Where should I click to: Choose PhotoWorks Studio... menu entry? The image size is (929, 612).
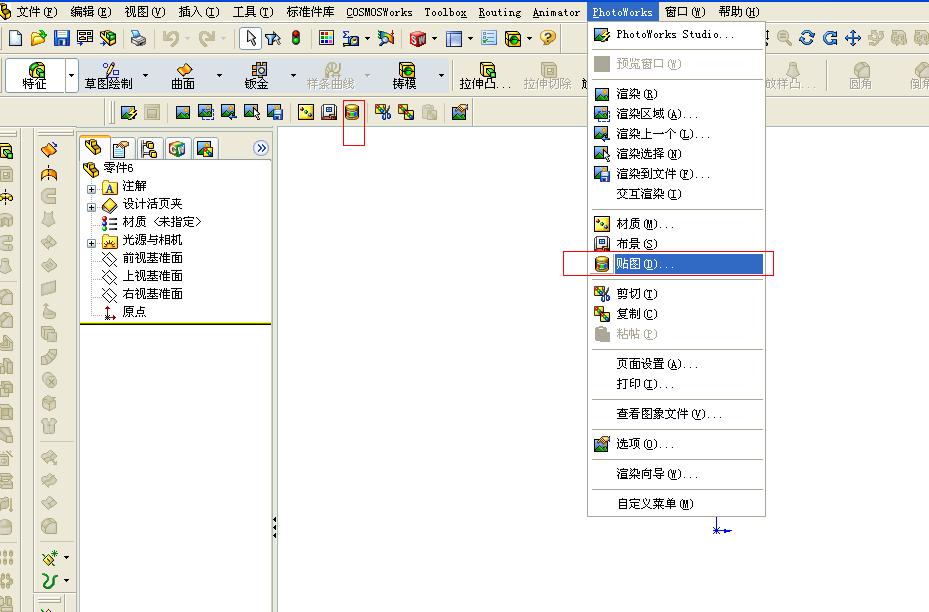[676, 34]
